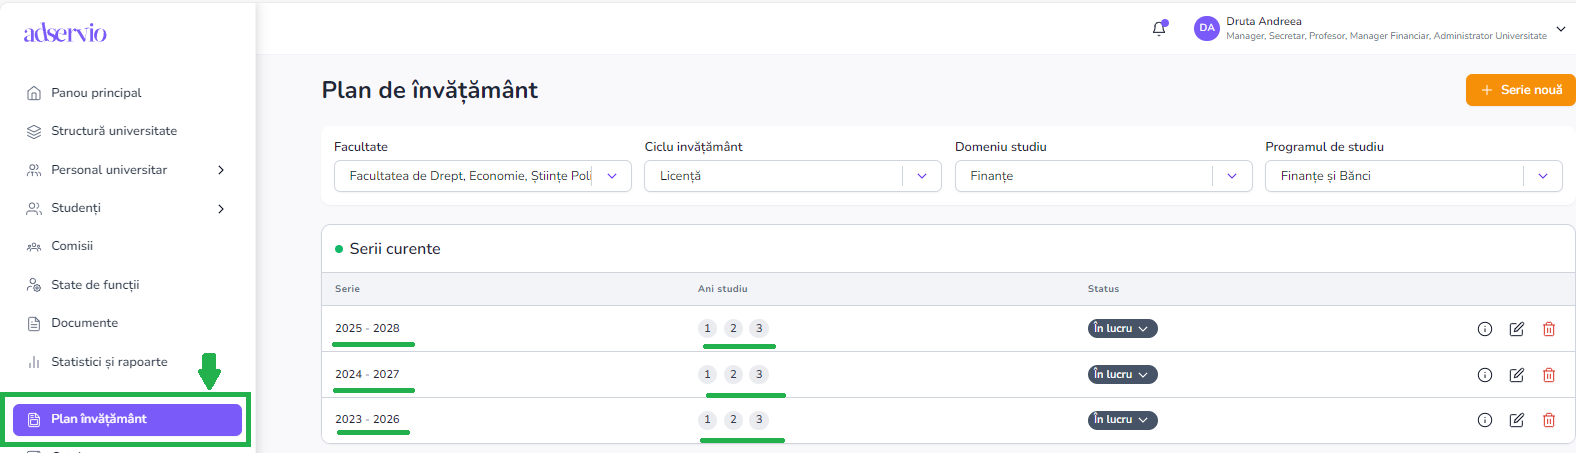This screenshot has height=453, width=1576.
Task: Change status of the 2025 - 2028 series
Action: [x=1122, y=328]
